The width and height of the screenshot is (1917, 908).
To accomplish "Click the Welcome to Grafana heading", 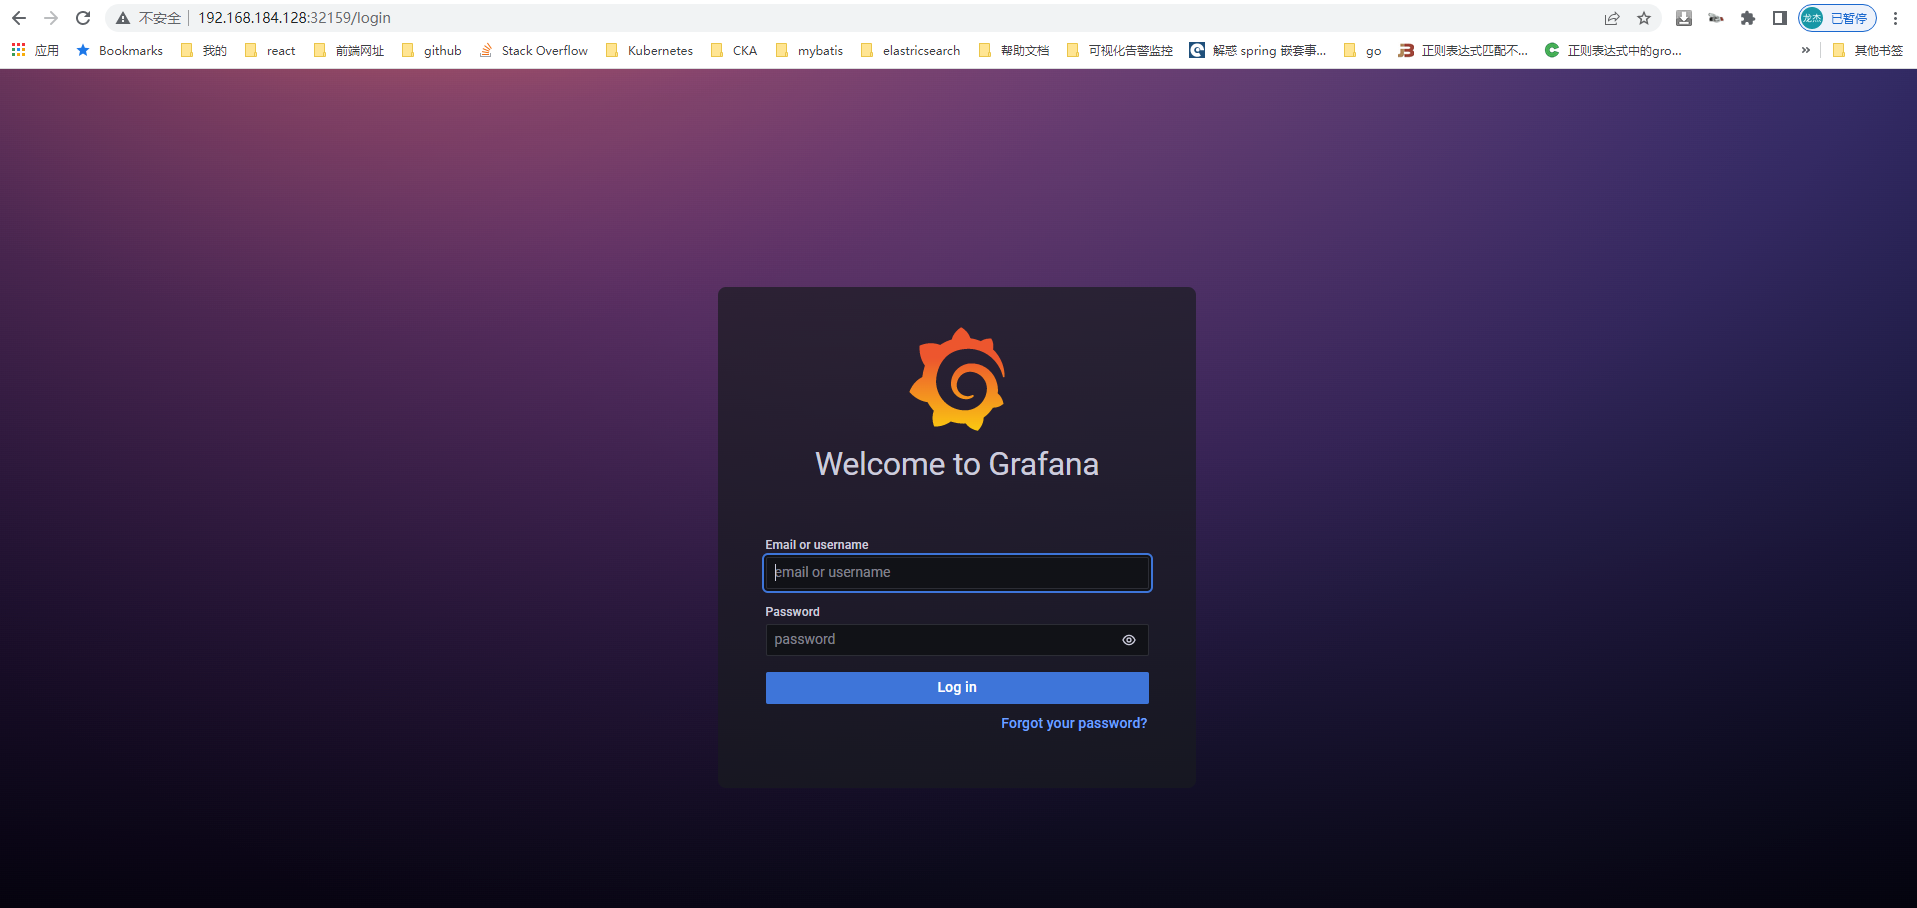I will [x=957, y=464].
